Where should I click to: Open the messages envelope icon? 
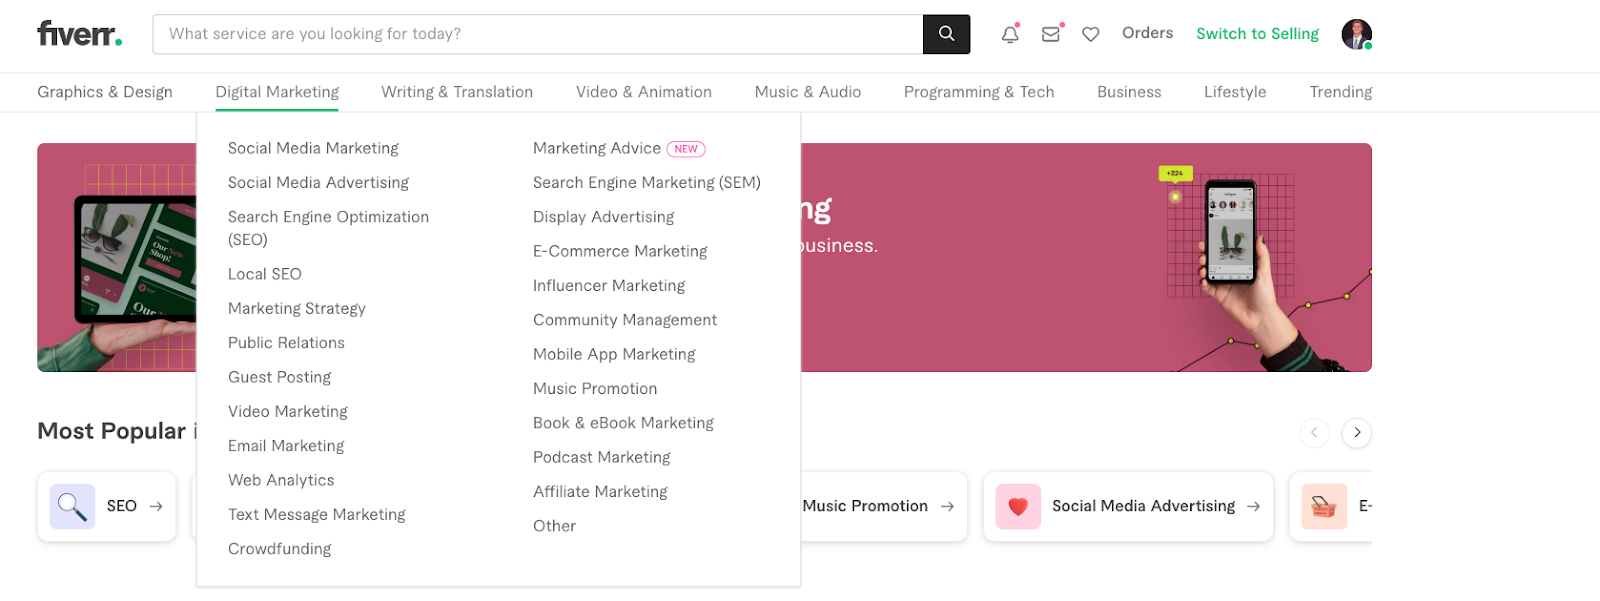[x=1050, y=34]
